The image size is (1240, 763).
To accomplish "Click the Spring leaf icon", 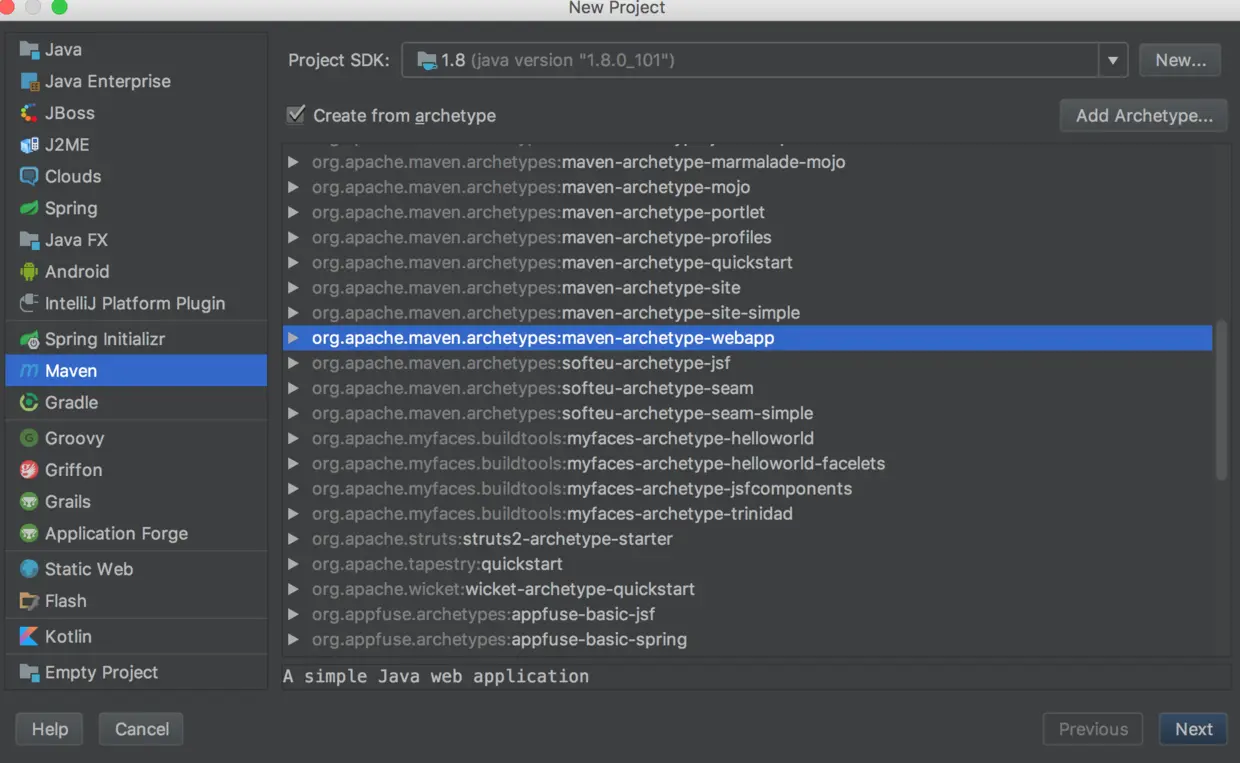I will [29, 208].
